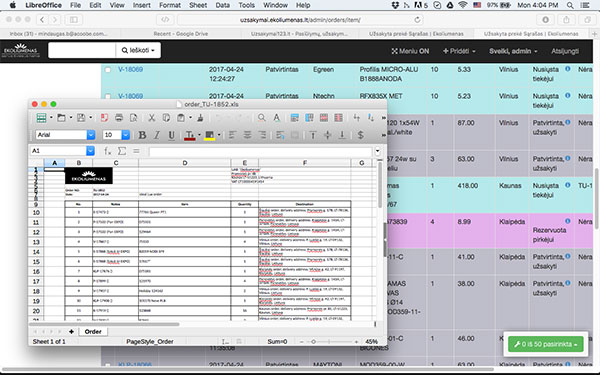Screen dimensions: 600x375
Task: Click the Cut scissors icon
Action: (x=152, y=118)
